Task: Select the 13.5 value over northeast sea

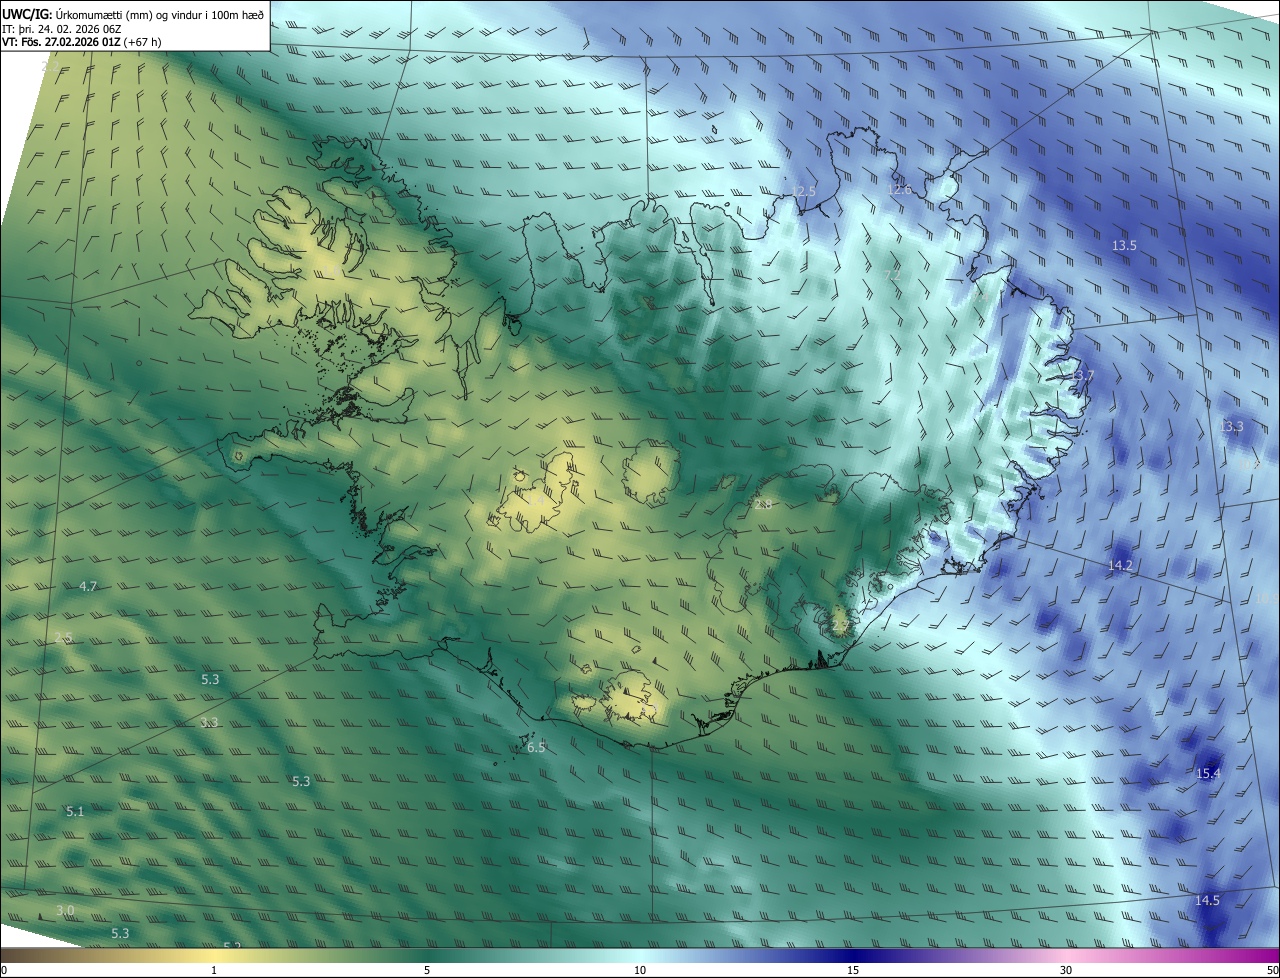Action: [x=1124, y=246]
